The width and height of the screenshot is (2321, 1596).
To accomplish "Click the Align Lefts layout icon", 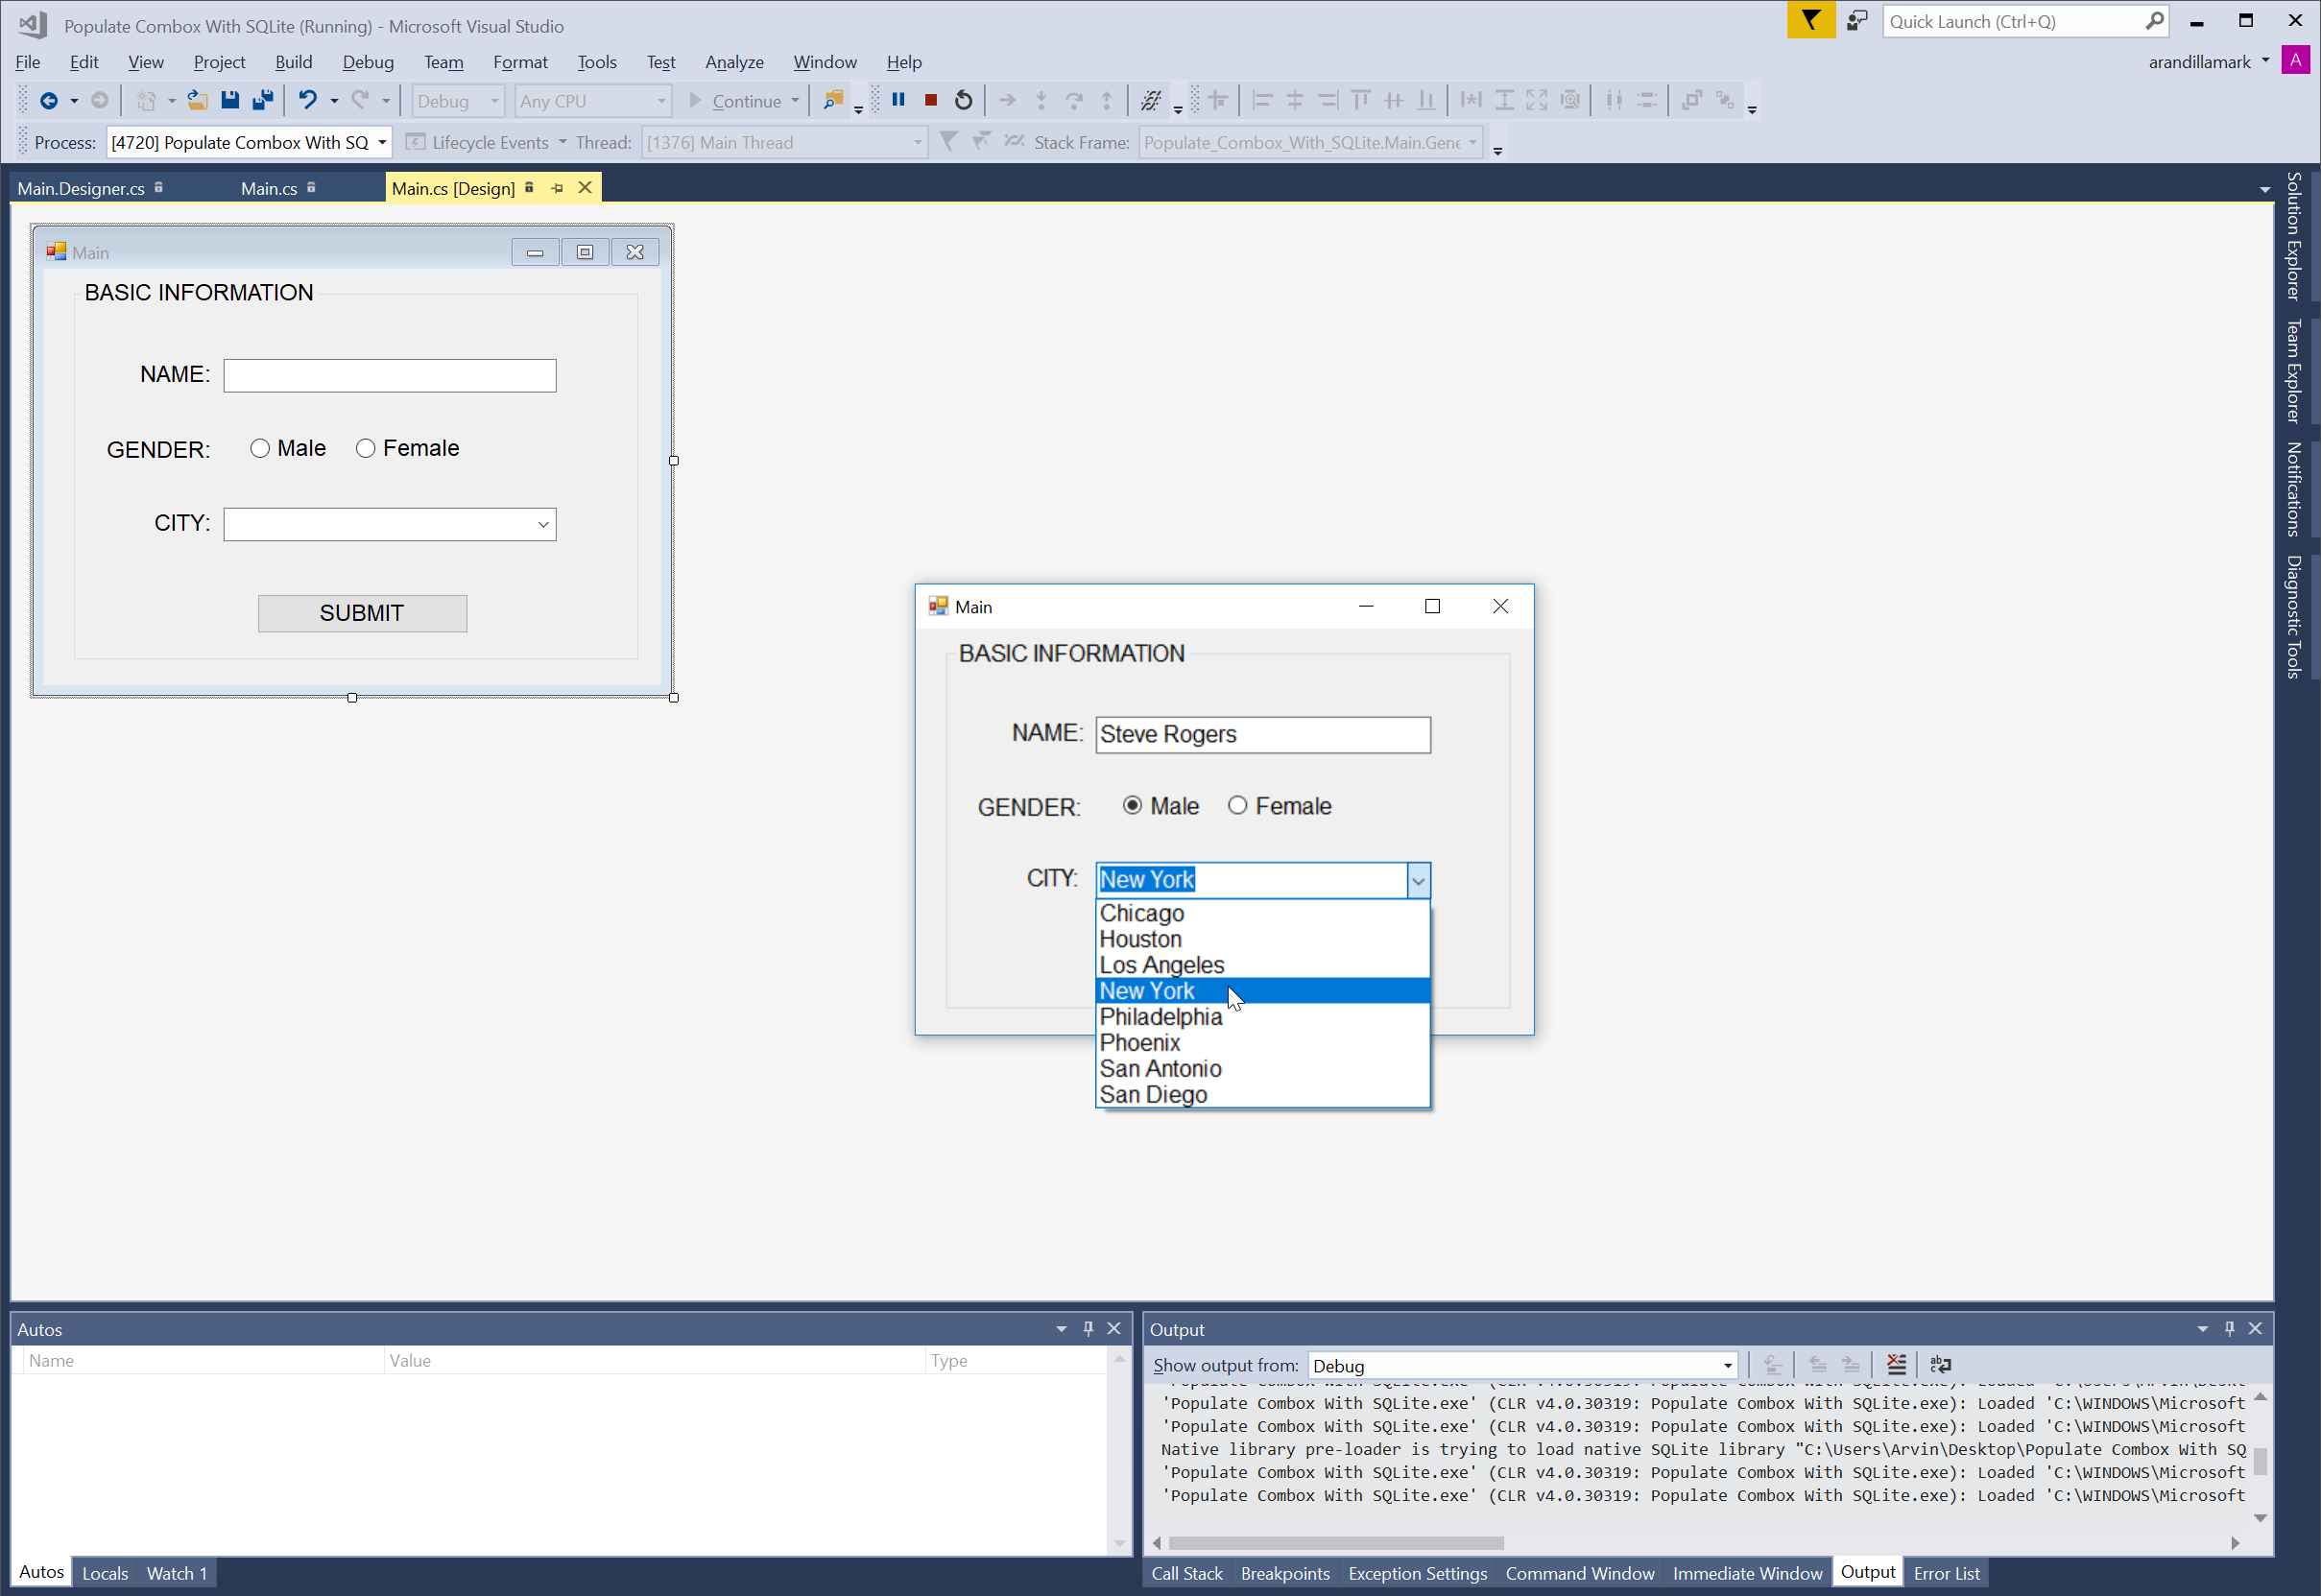I will 1262,100.
